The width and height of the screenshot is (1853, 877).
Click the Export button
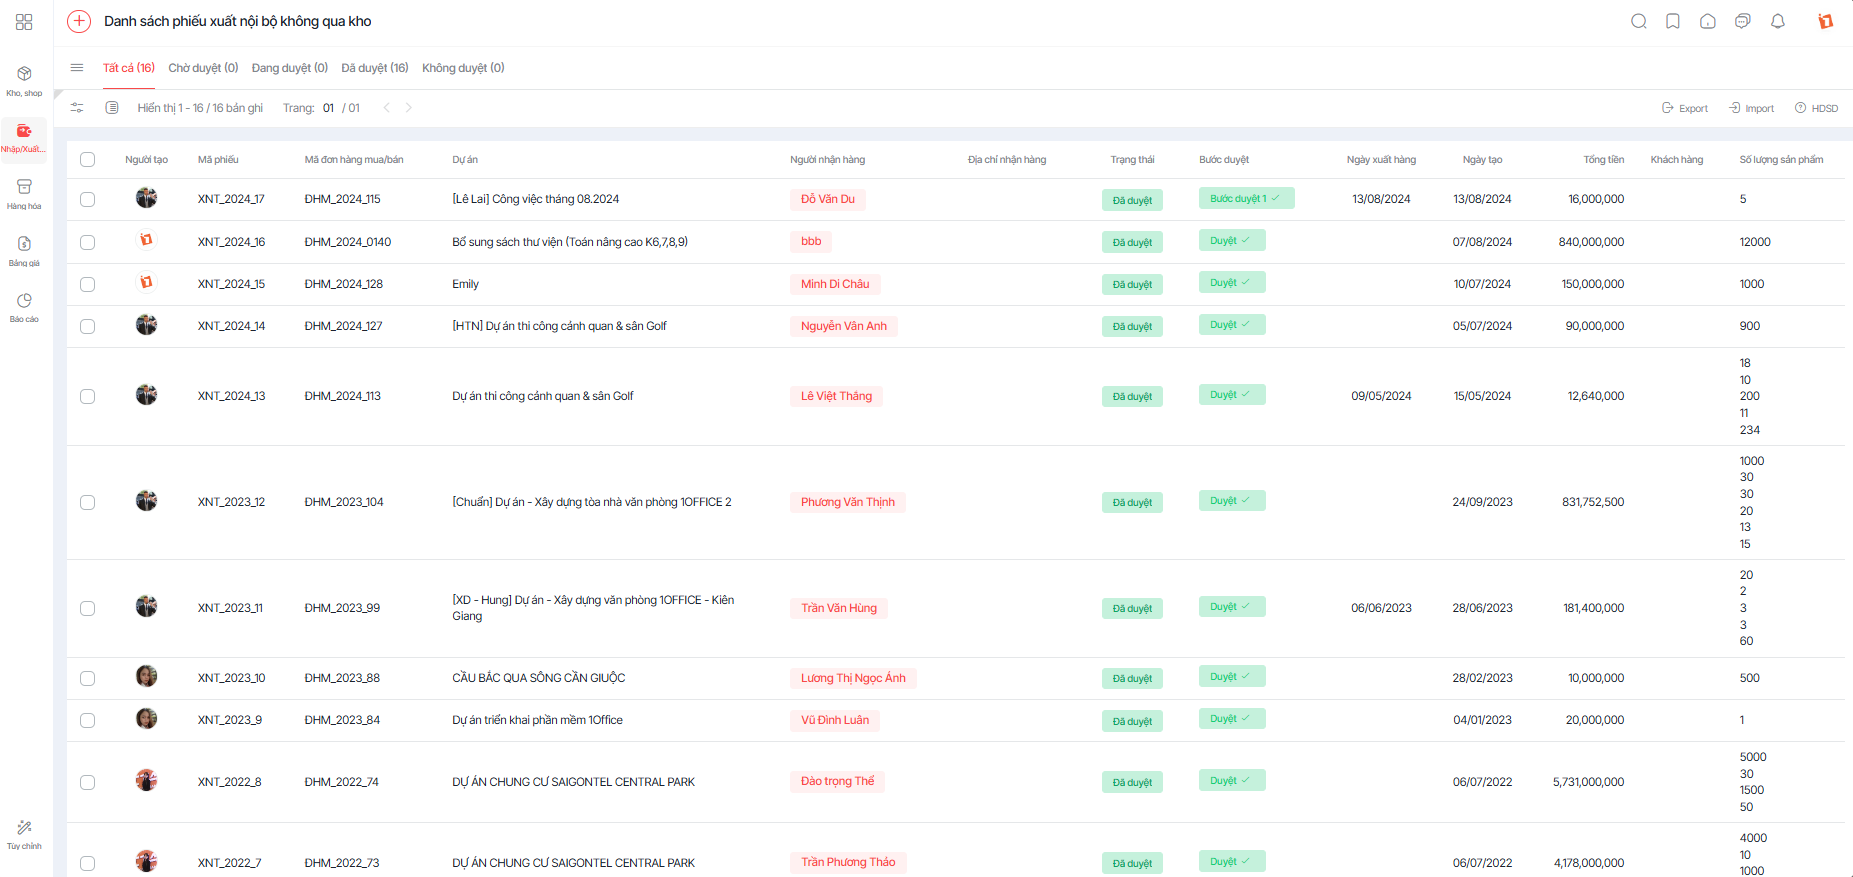(1685, 108)
